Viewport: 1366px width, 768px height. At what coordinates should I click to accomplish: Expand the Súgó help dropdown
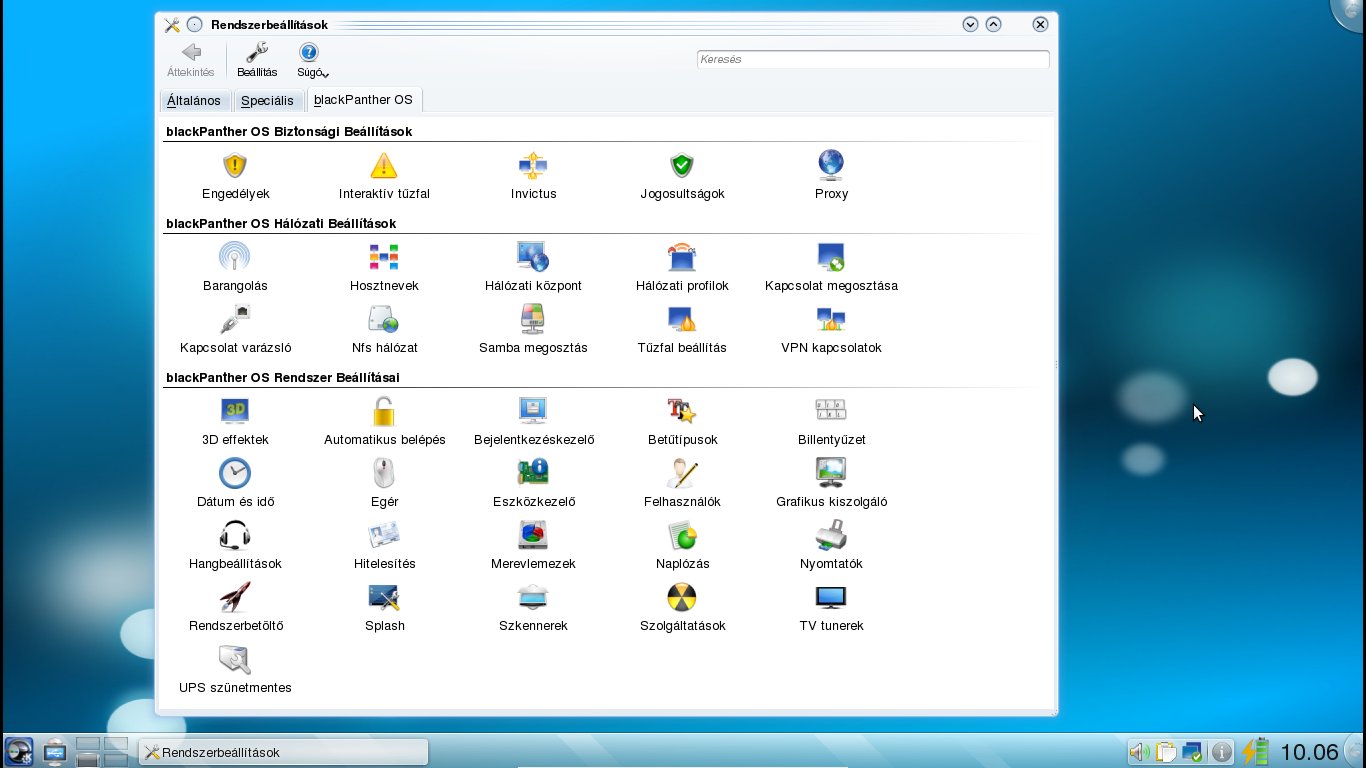coord(312,60)
